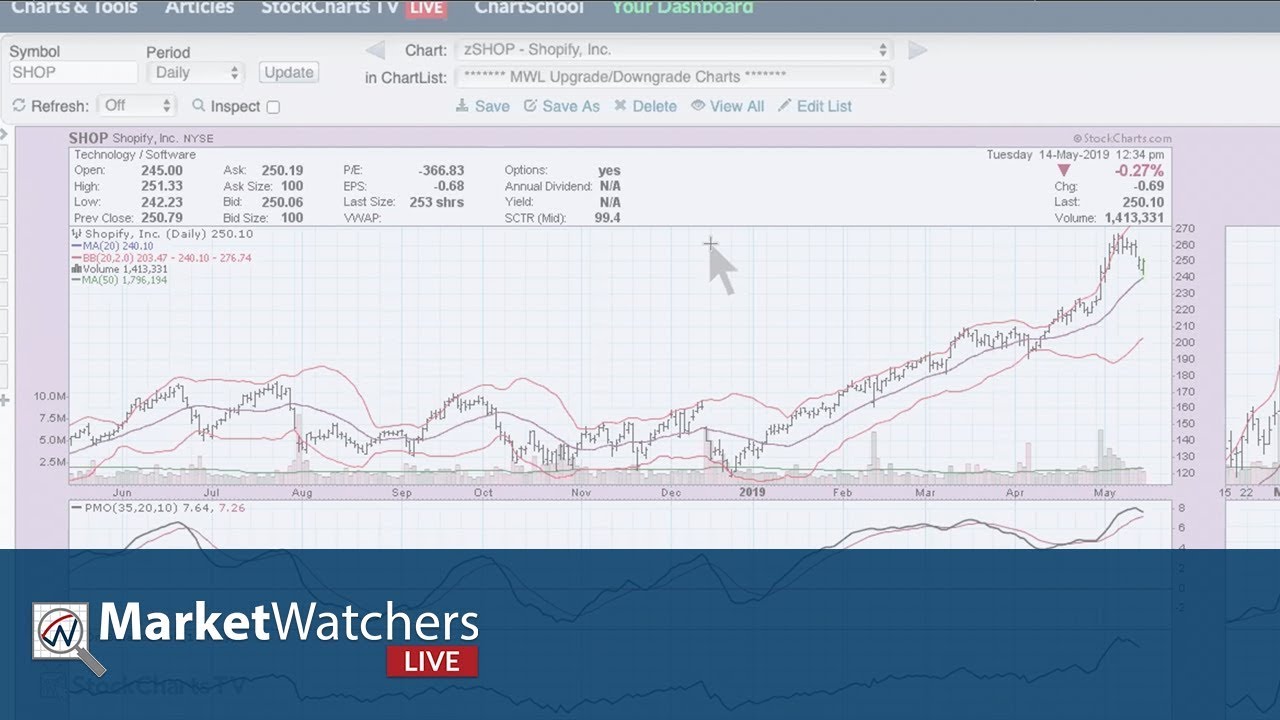
Task: Click the P/E value -366.83
Action: (441, 171)
